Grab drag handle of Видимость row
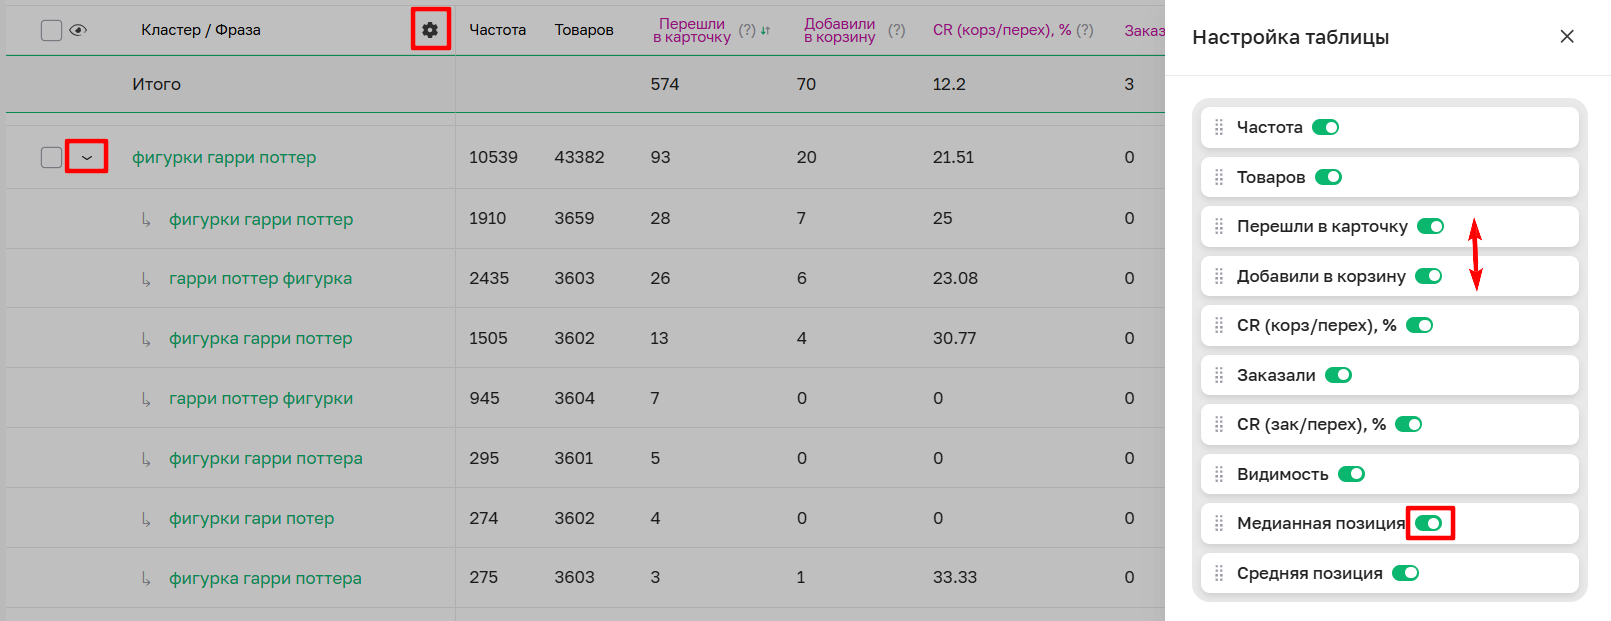The image size is (1611, 621). [x=1219, y=474]
